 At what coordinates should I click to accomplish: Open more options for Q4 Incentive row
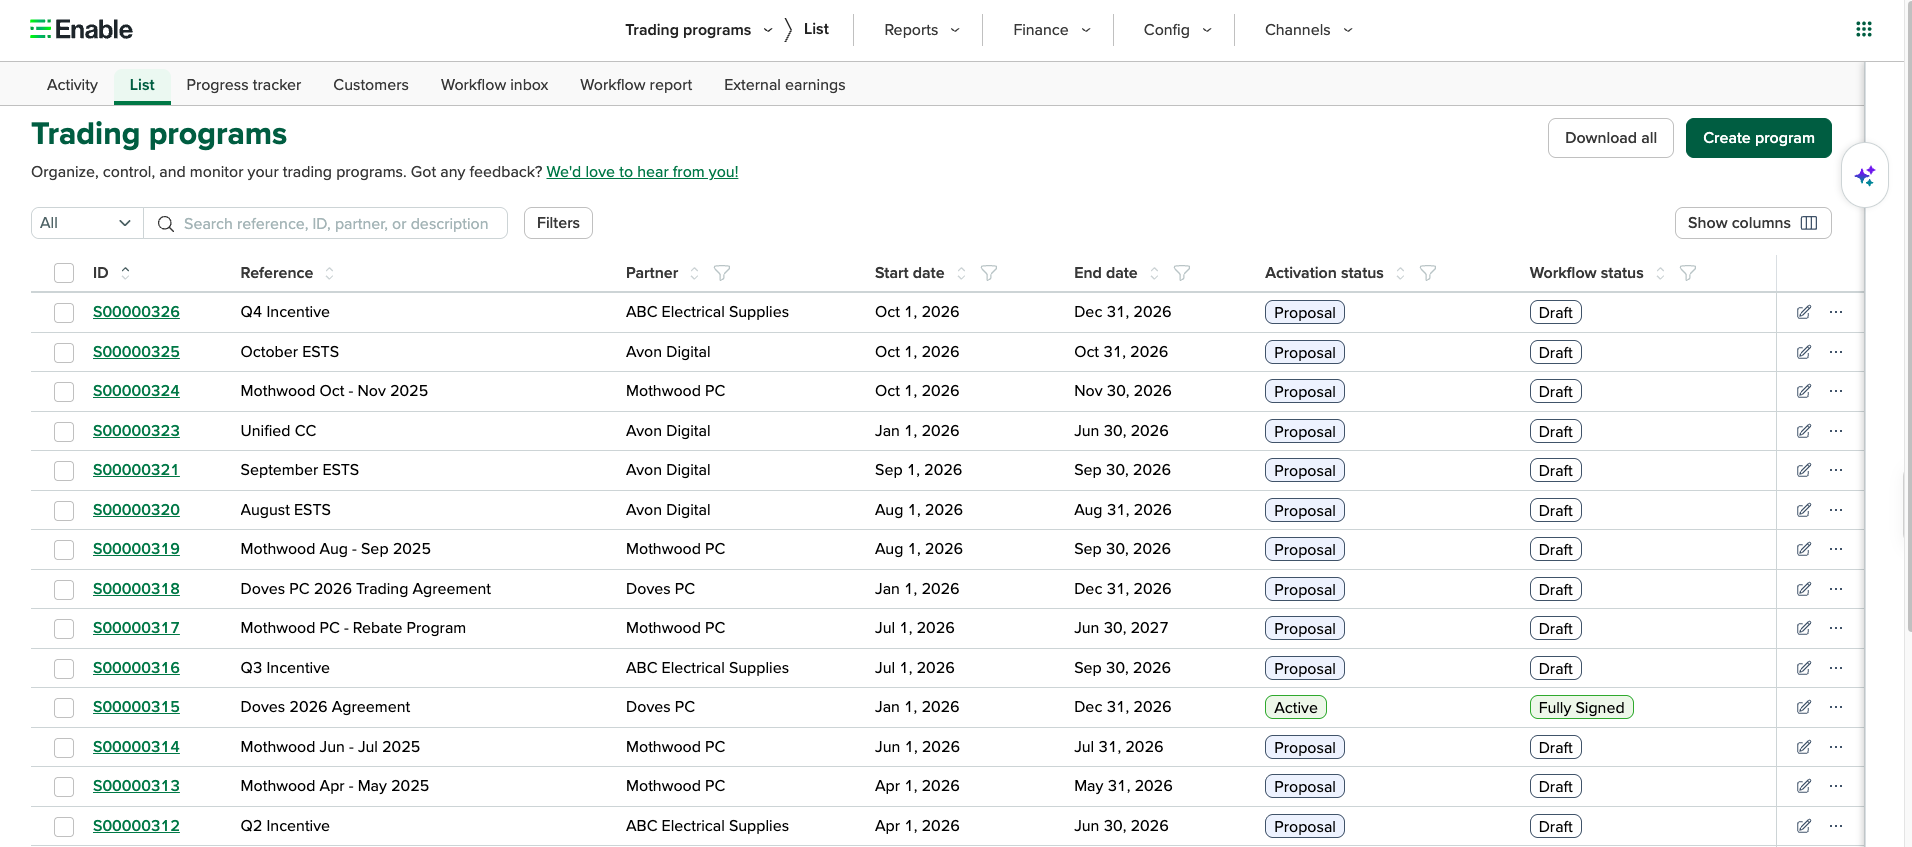pos(1836,312)
